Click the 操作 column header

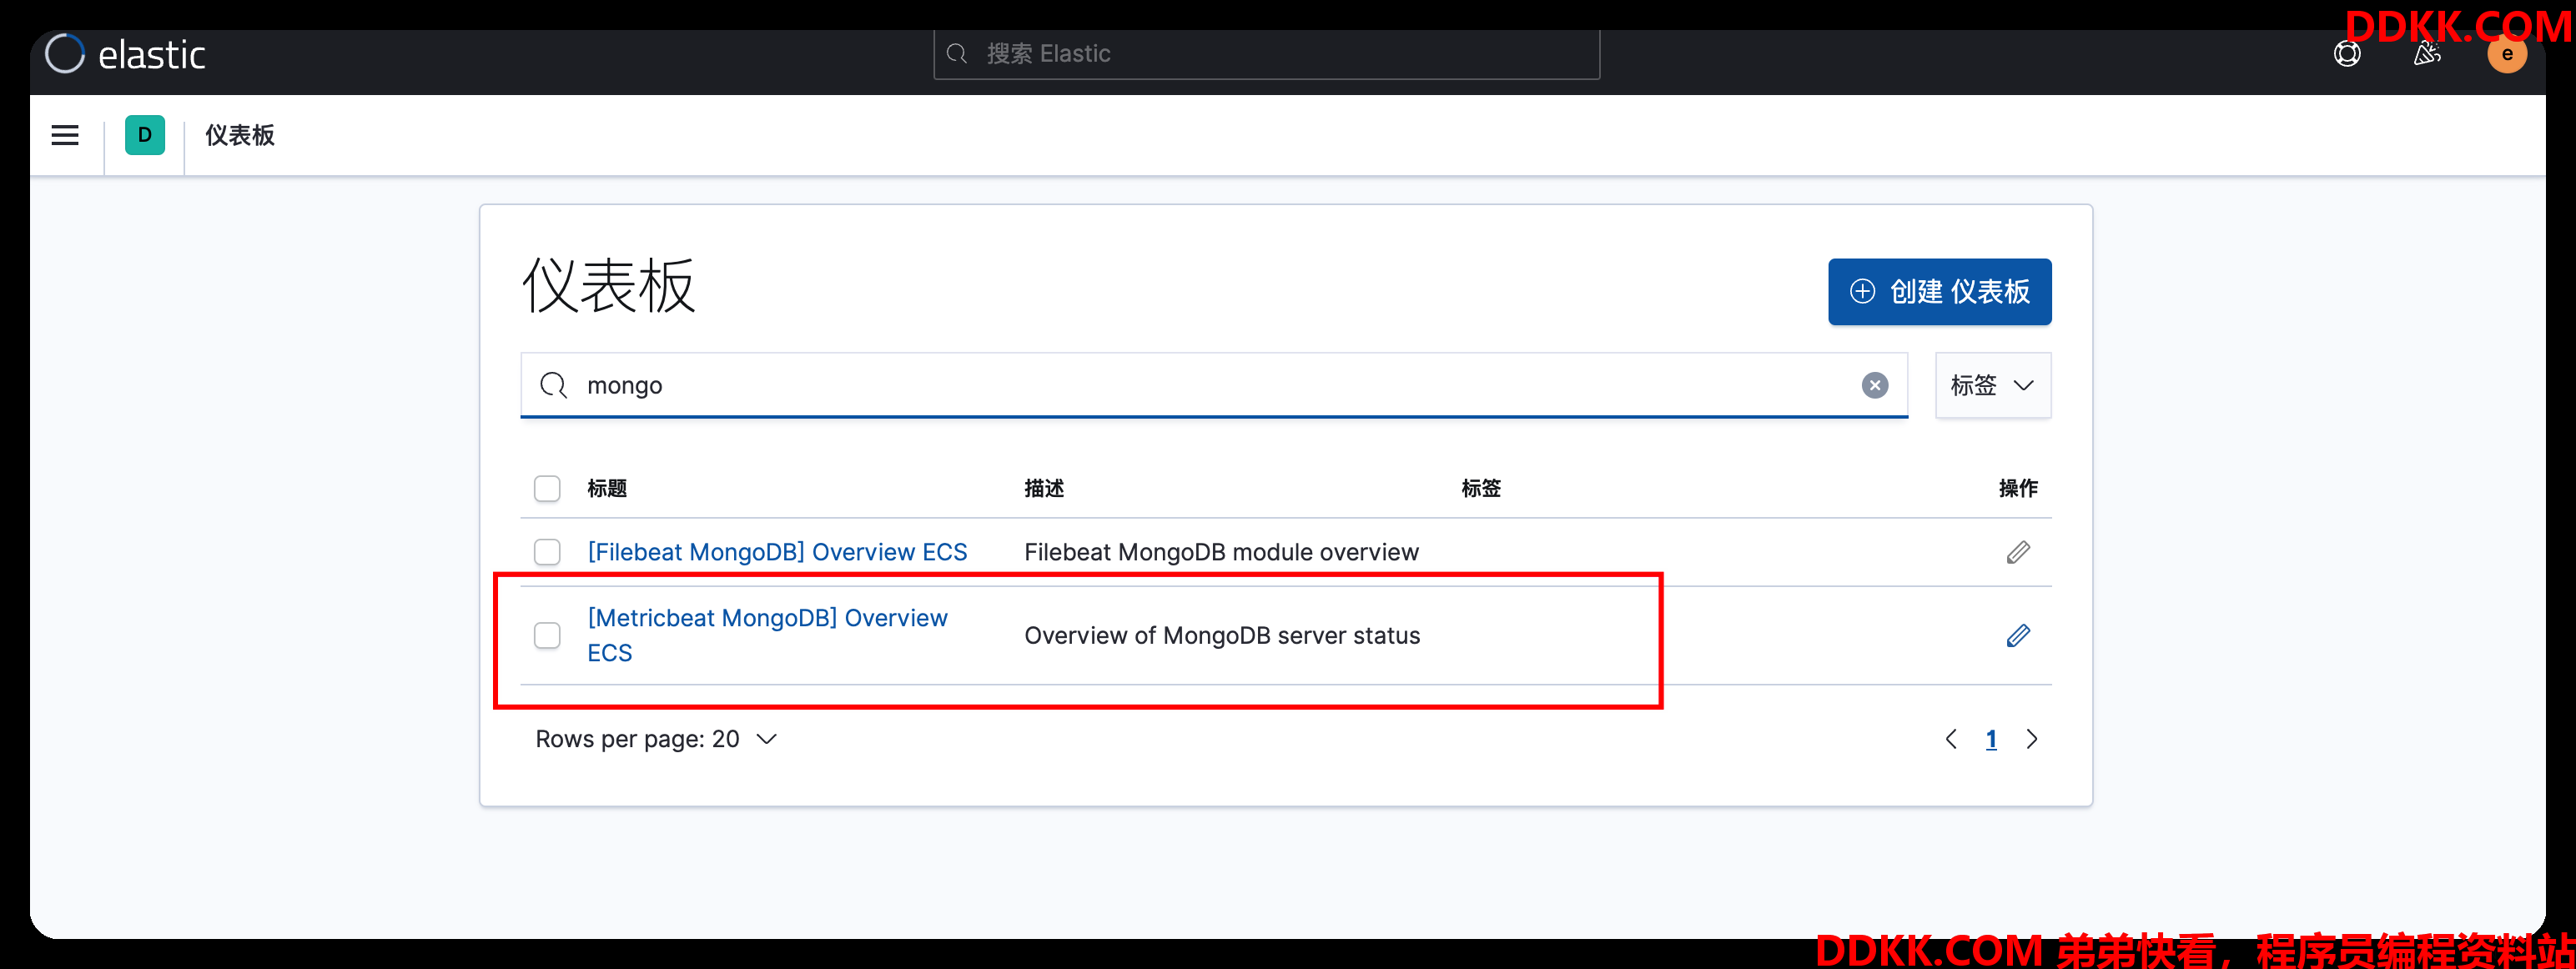point(2018,488)
